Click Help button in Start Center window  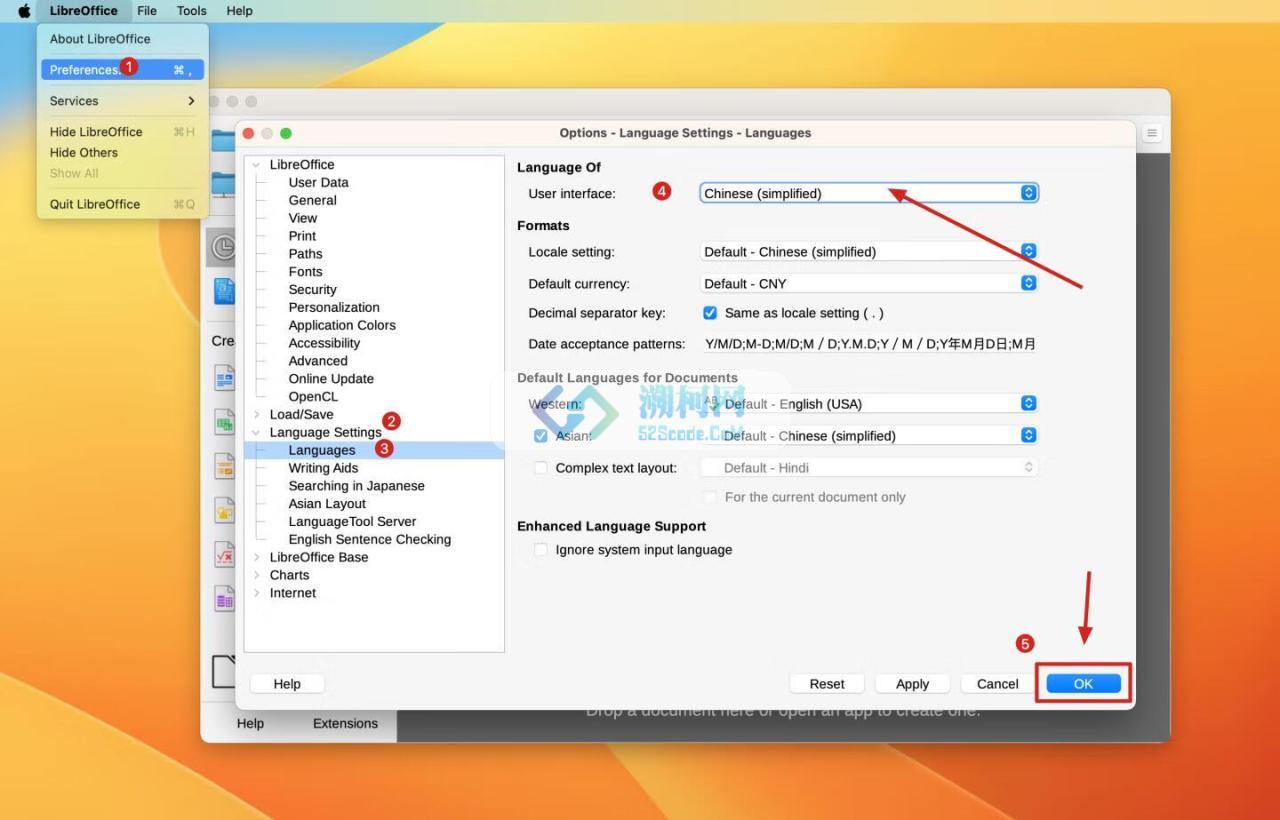click(x=250, y=724)
